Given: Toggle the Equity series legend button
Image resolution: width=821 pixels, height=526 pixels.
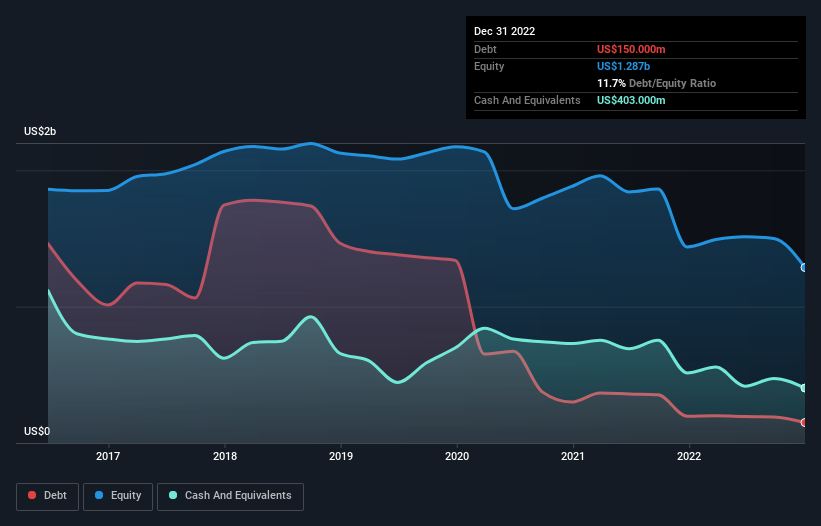Looking at the screenshot, I should [118, 496].
